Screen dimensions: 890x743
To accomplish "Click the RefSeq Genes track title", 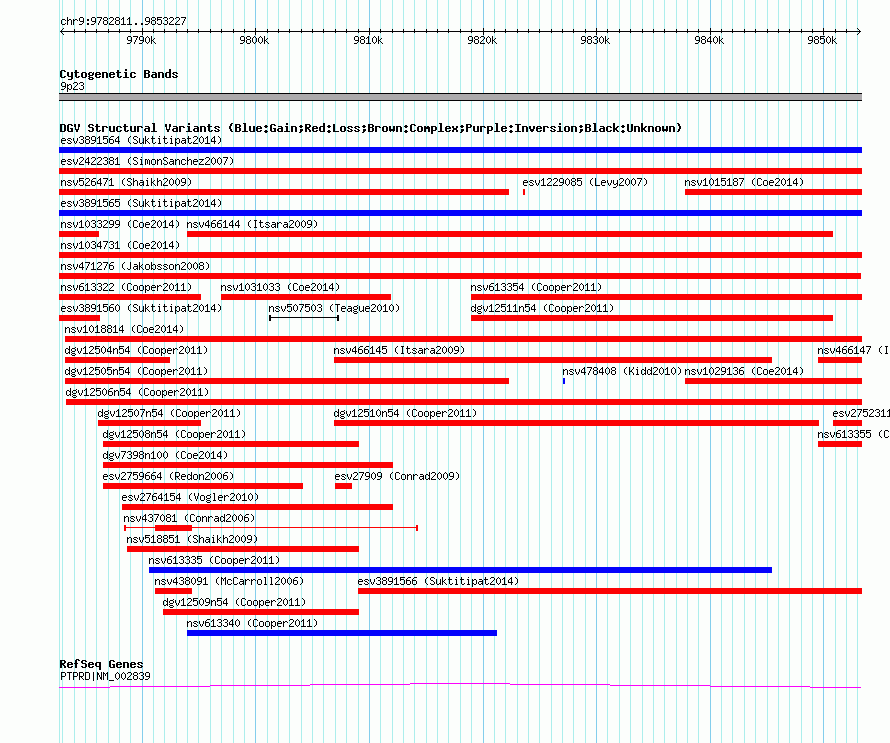I will coord(101,664).
